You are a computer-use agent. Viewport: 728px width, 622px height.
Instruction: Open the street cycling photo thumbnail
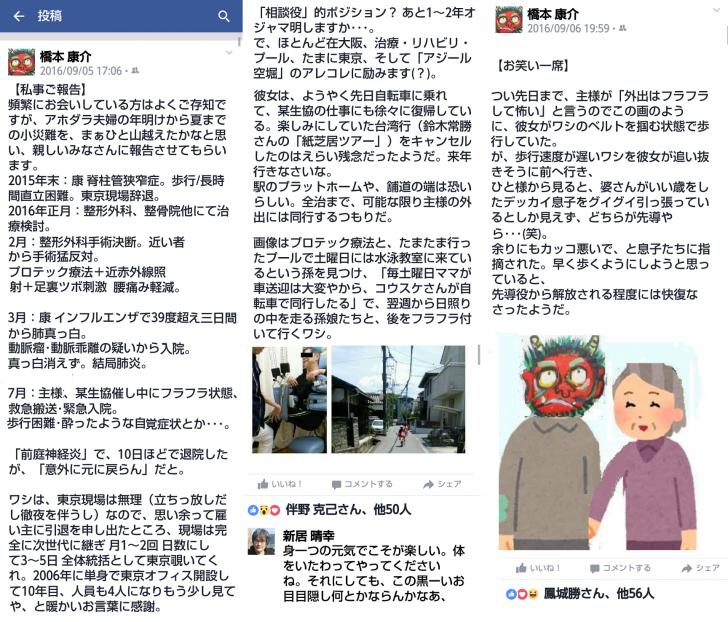[x=398, y=399]
